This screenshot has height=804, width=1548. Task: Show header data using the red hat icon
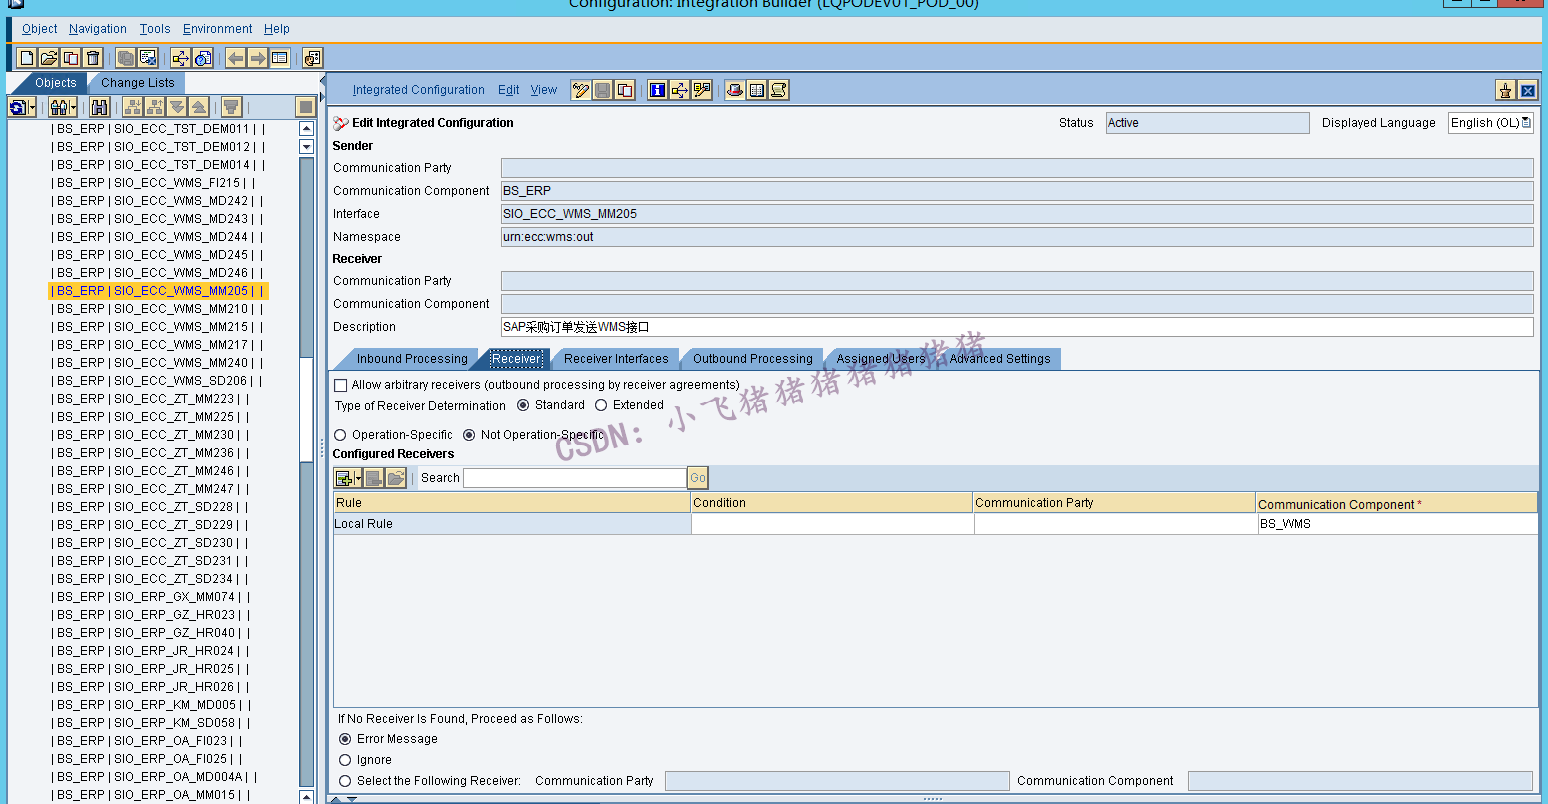click(x=735, y=89)
